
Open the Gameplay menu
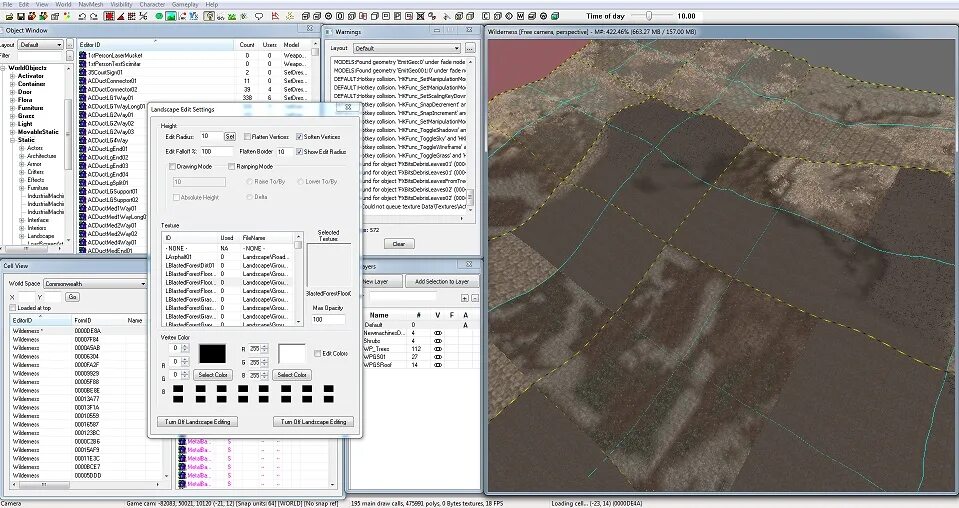(185, 4)
